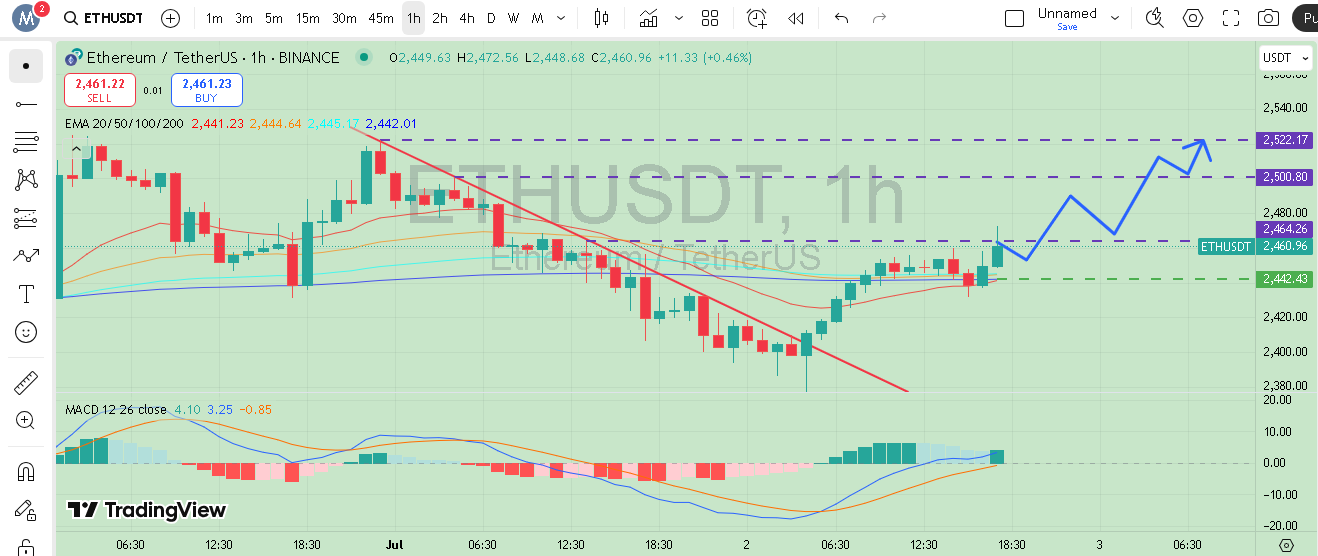The image size is (1318, 556).
Task: Take a chart snapshot with camera icon
Action: pos(1268,18)
